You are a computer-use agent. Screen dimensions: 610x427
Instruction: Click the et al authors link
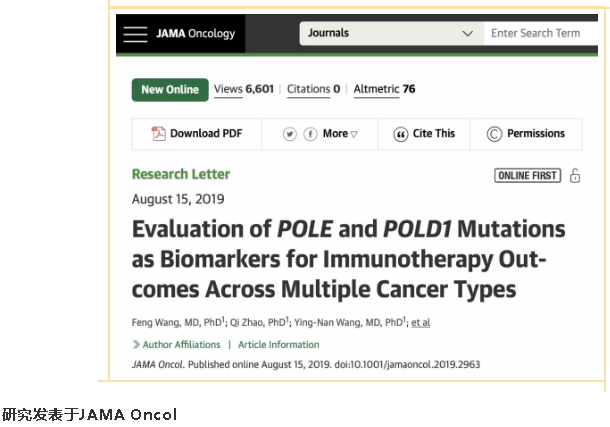click(421, 322)
